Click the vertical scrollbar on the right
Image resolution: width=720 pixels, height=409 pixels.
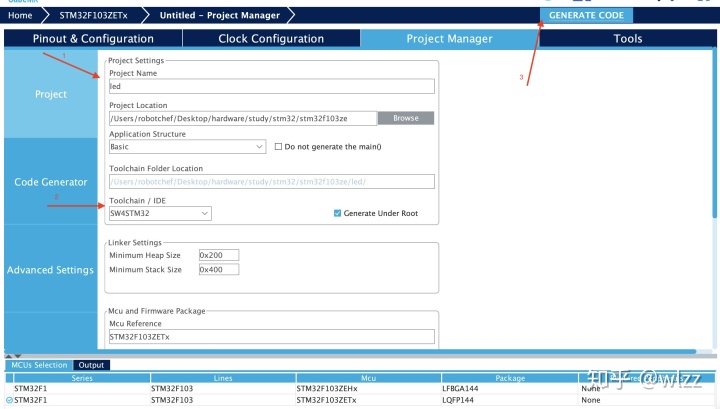[x=714, y=133]
